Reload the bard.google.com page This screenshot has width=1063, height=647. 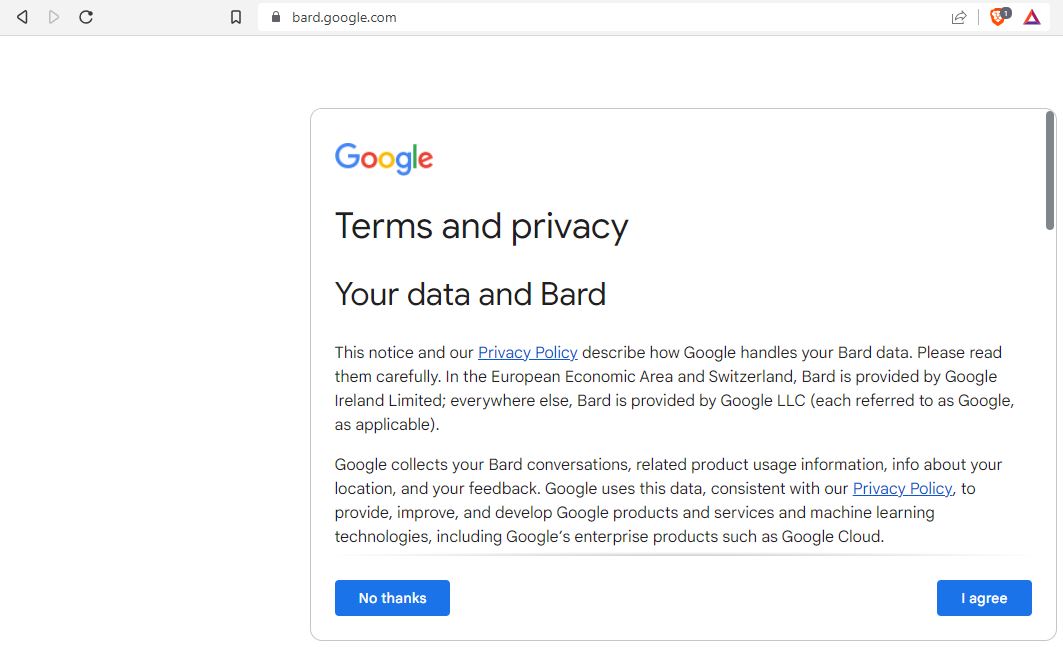(86, 17)
